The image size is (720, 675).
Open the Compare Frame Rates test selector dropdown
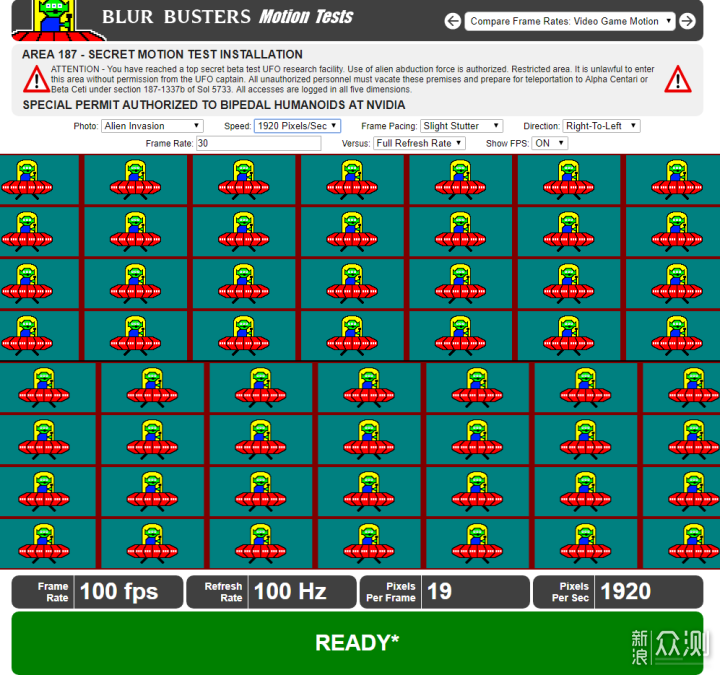[x=570, y=21]
